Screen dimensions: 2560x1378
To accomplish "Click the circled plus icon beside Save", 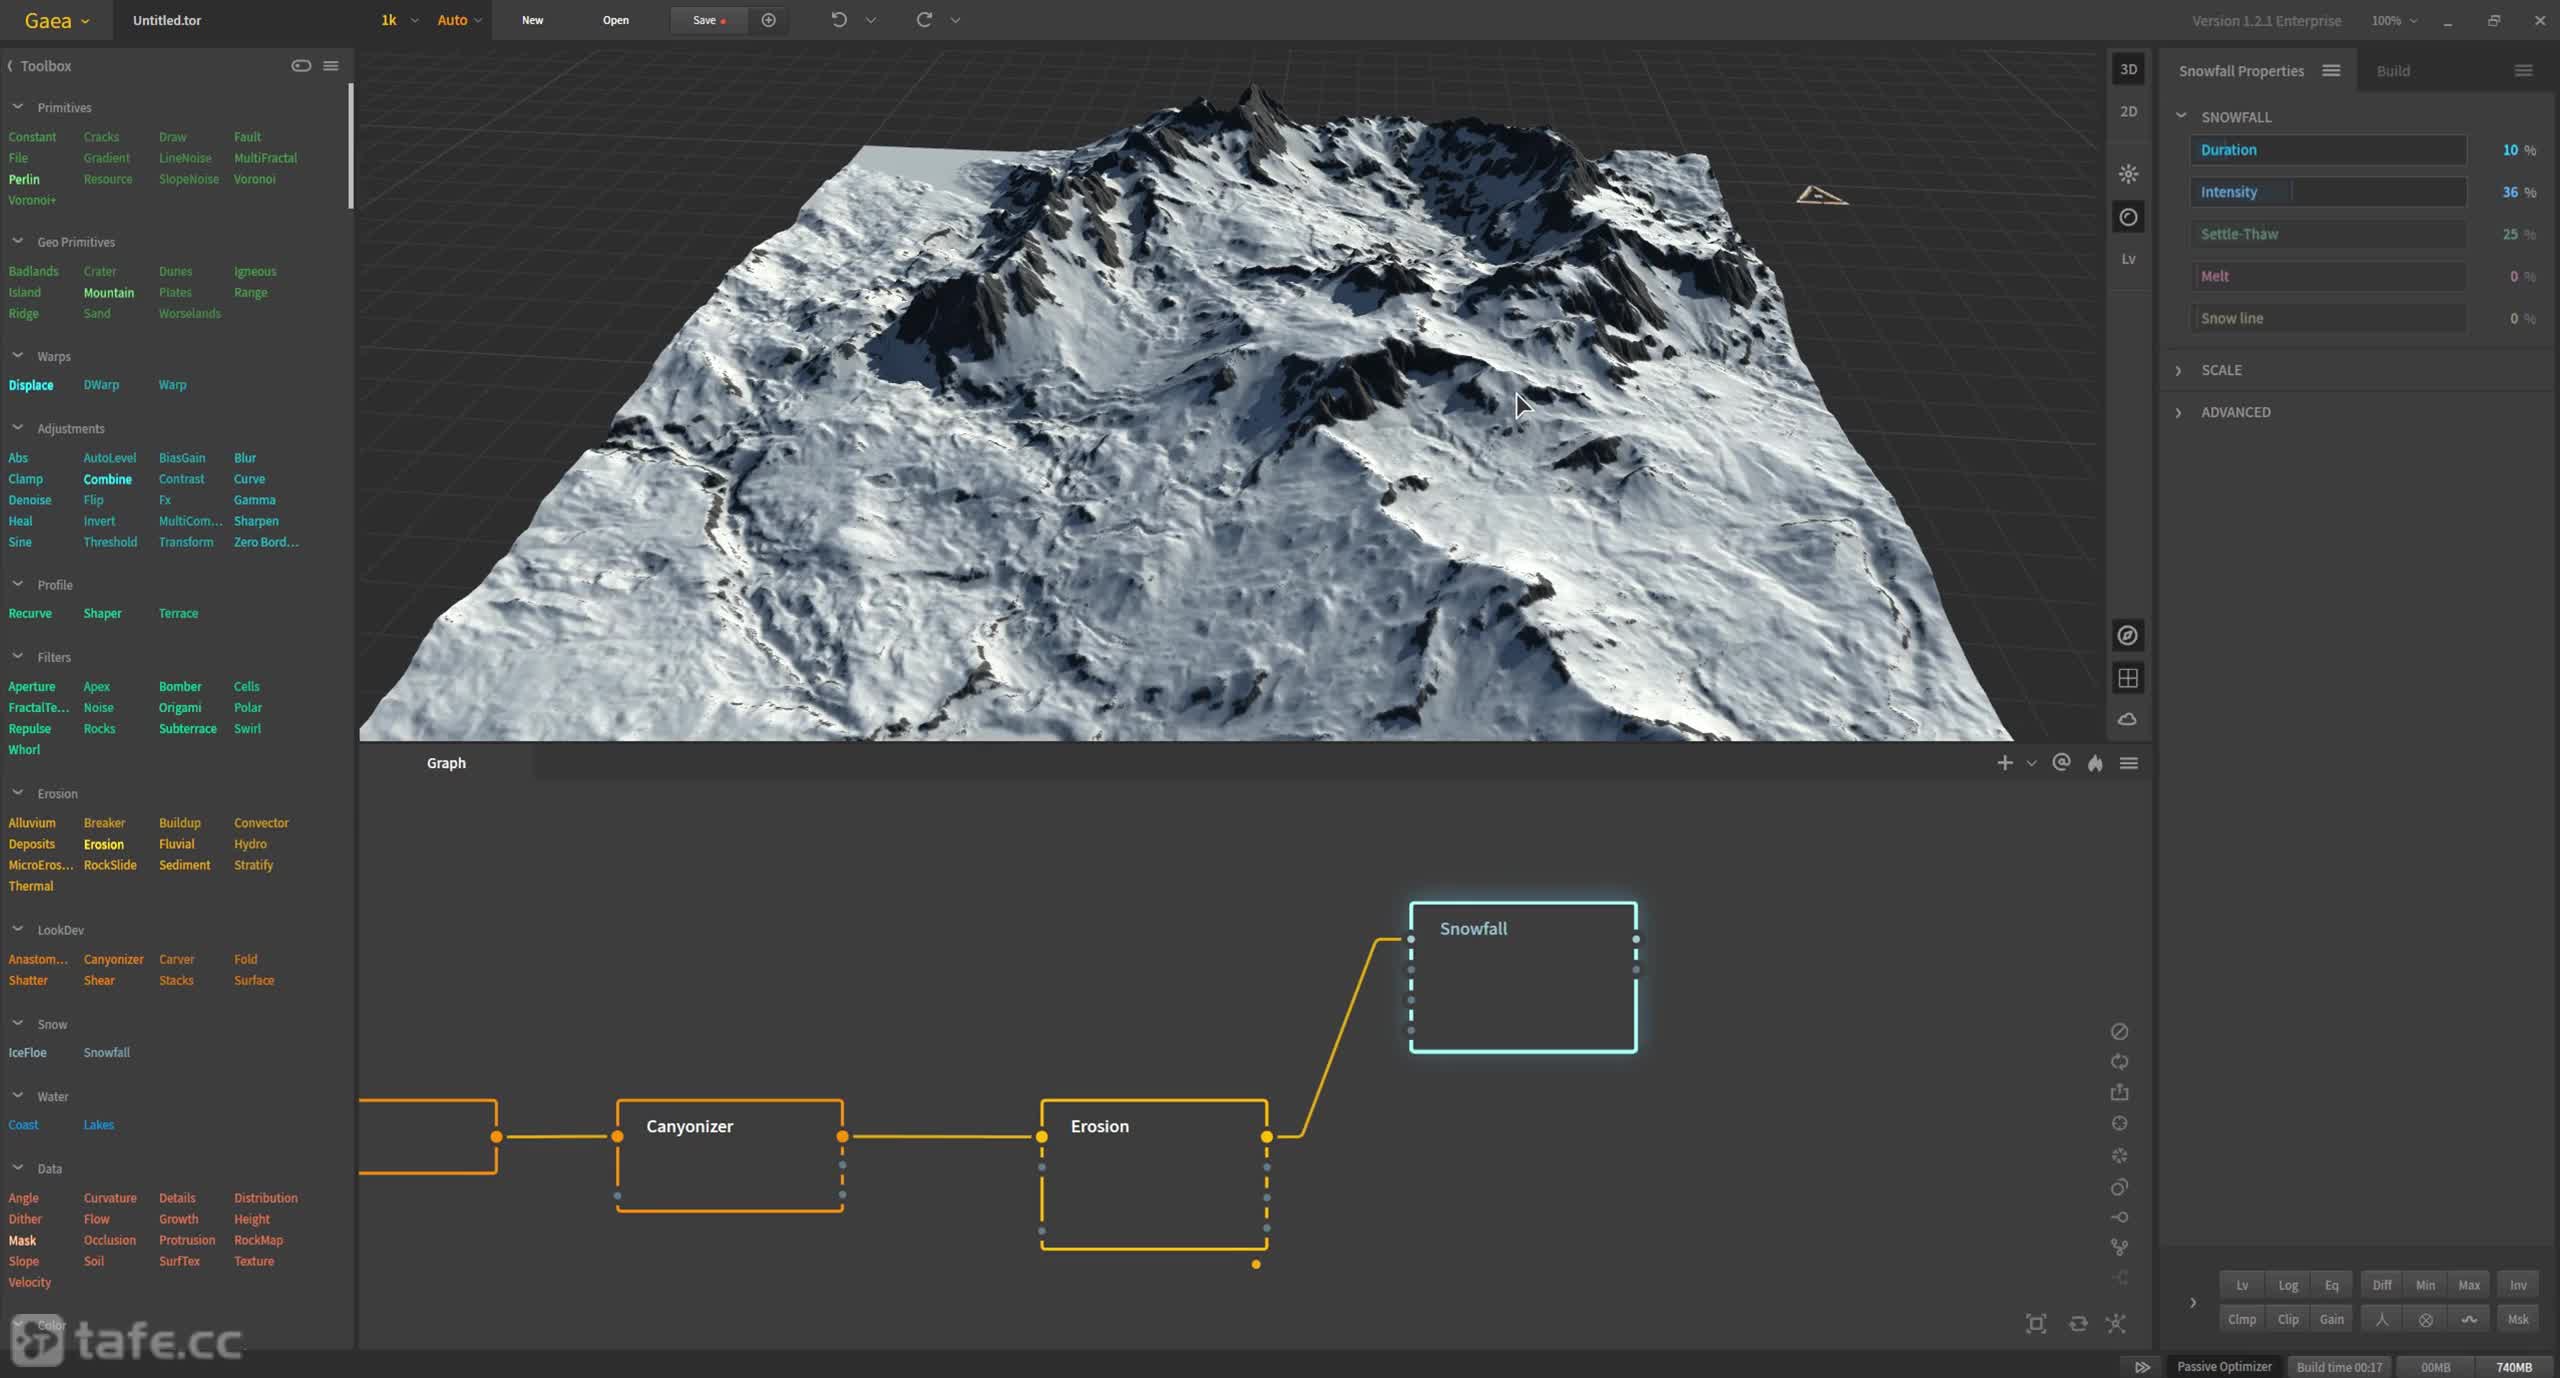I will 768,20.
